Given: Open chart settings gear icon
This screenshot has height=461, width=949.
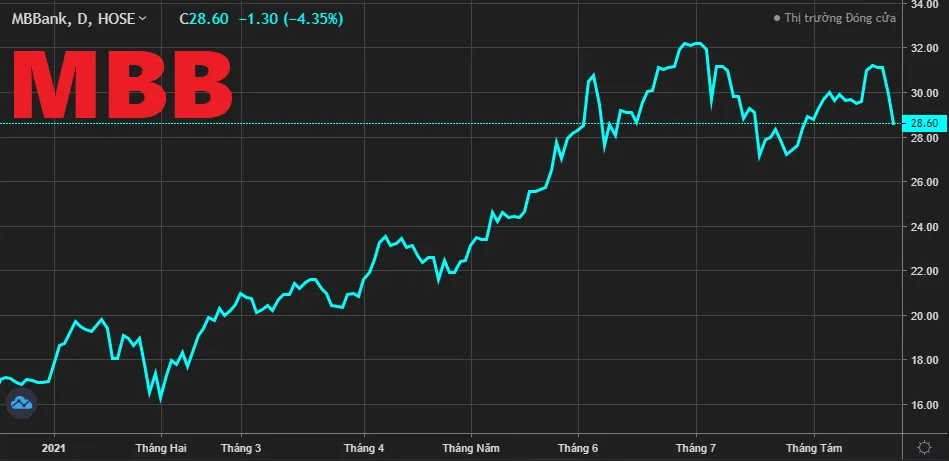Looking at the screenshot, I should click(923, 447).
